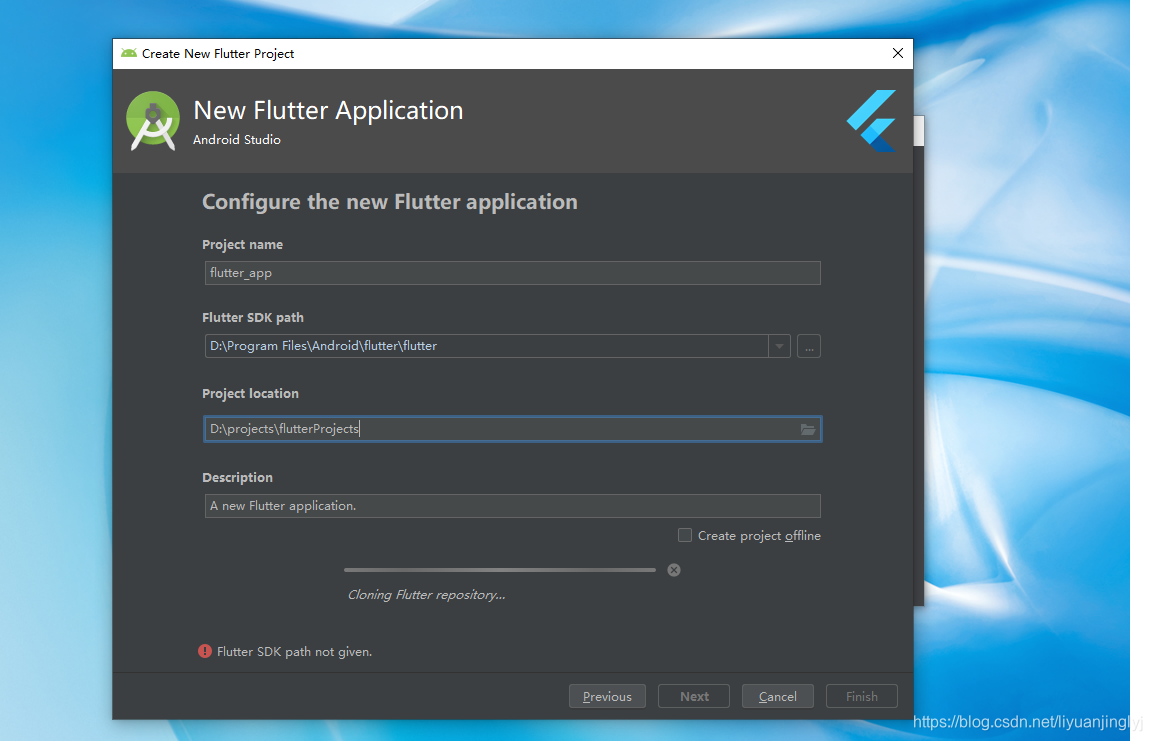The image size is (1152, 741).
Task: Click the Flutter SDK path text field
Action: point(486,346)
